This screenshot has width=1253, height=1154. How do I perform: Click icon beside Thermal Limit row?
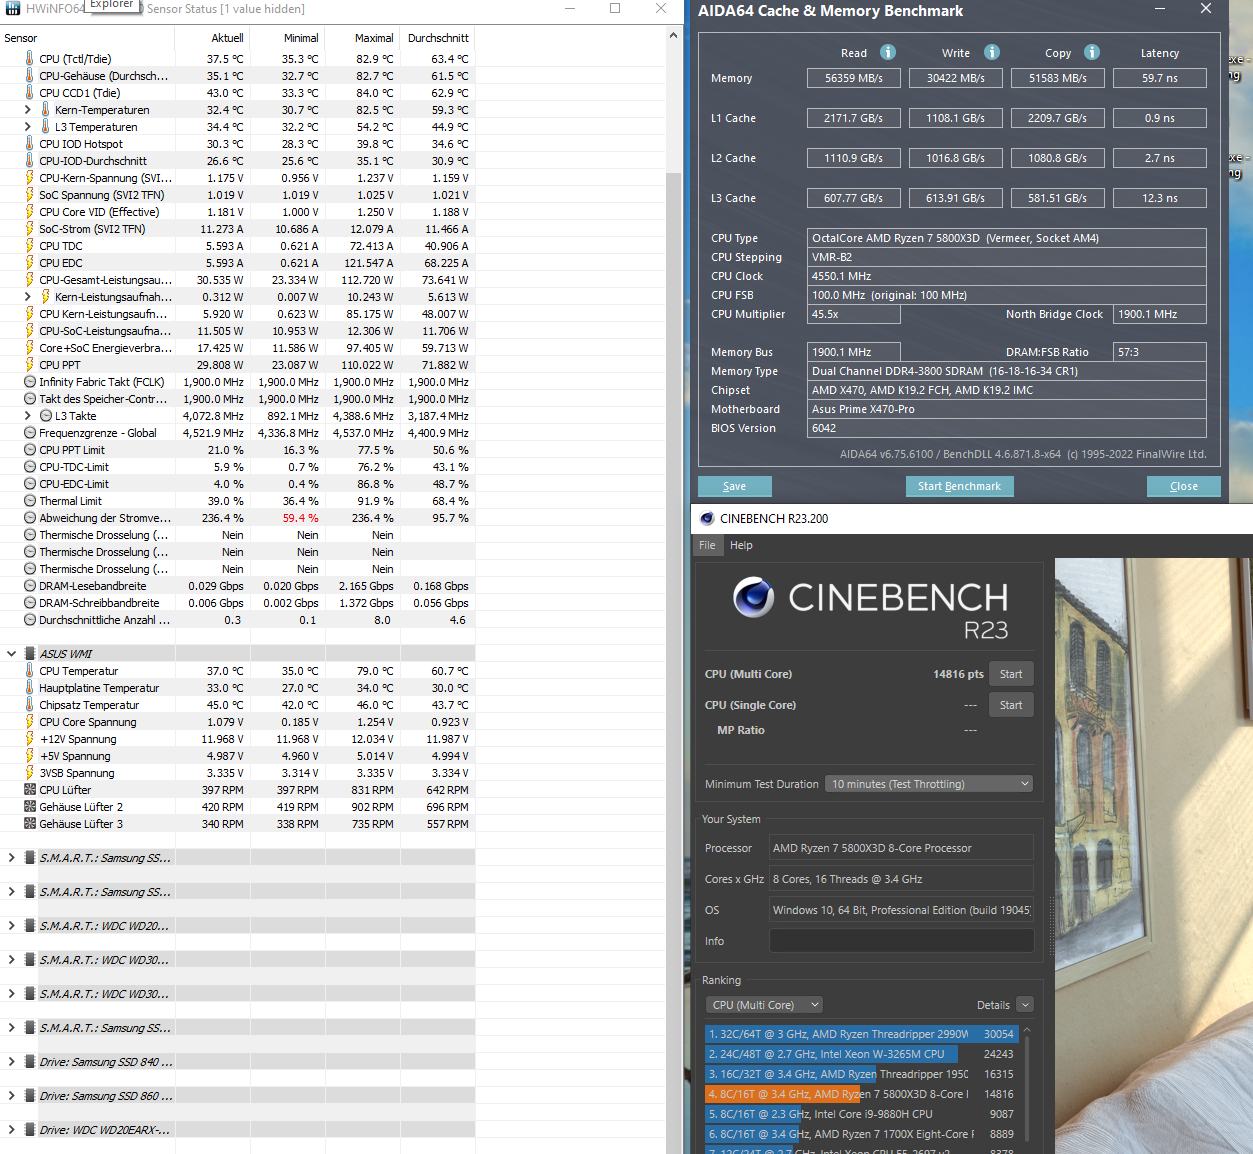click(x=30, y=501)
